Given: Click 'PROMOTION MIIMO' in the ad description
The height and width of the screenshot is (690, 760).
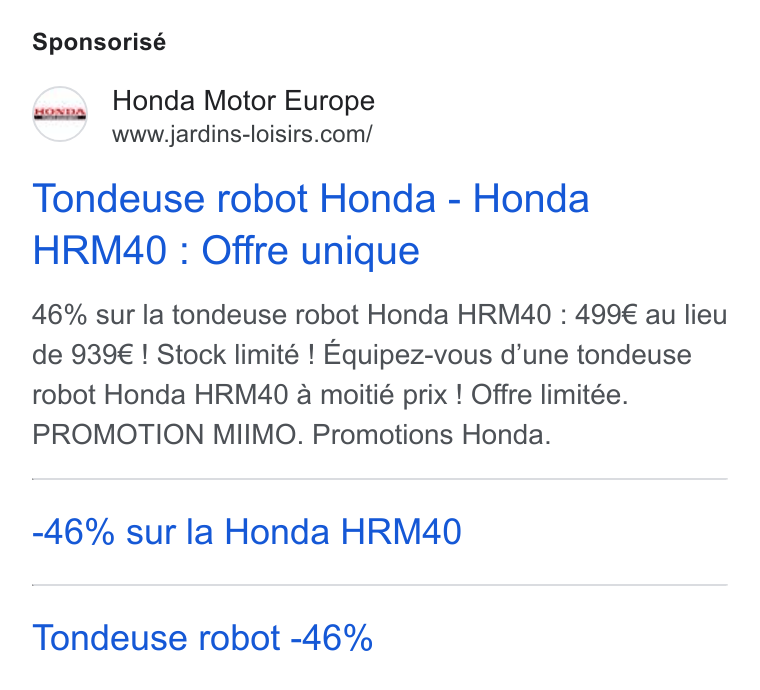Looking at the screenshot, I should pos(164,434).
